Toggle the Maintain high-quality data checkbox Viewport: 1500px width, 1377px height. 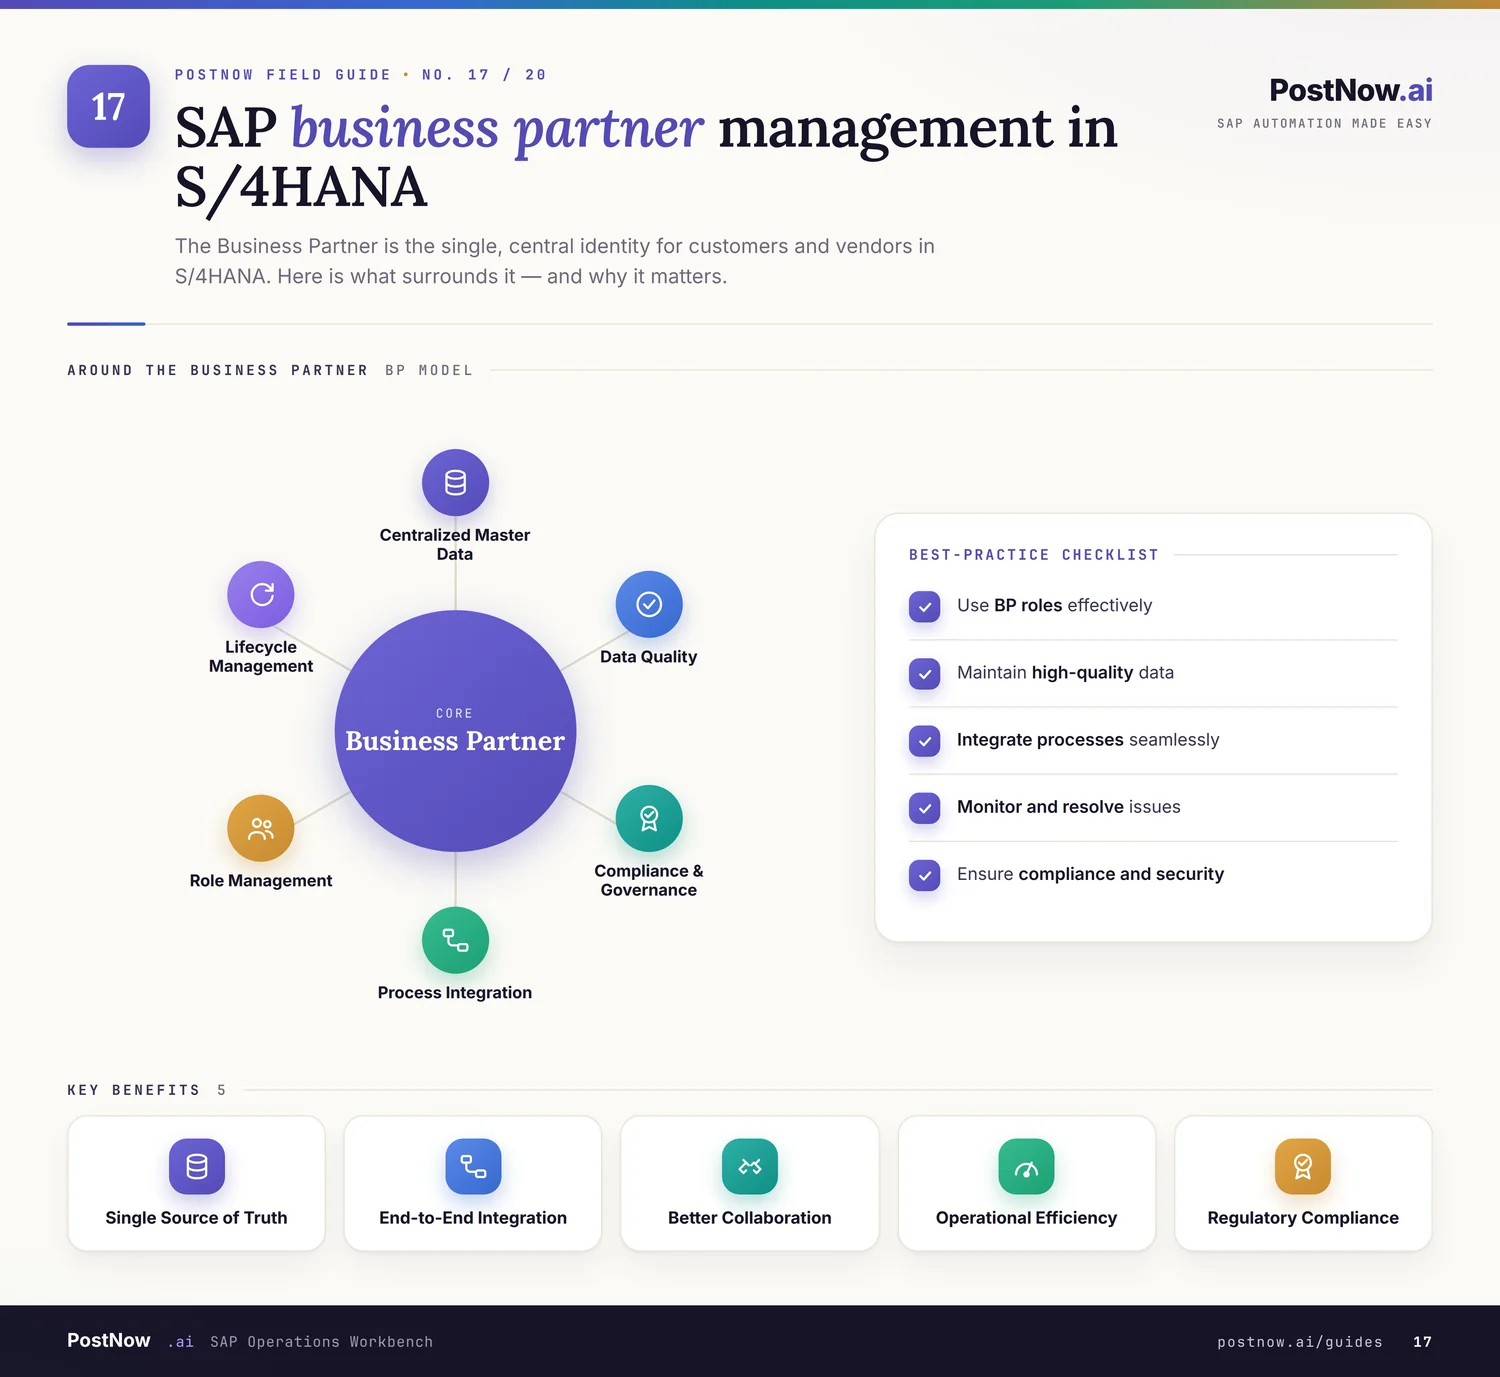[x=925, y=673]
